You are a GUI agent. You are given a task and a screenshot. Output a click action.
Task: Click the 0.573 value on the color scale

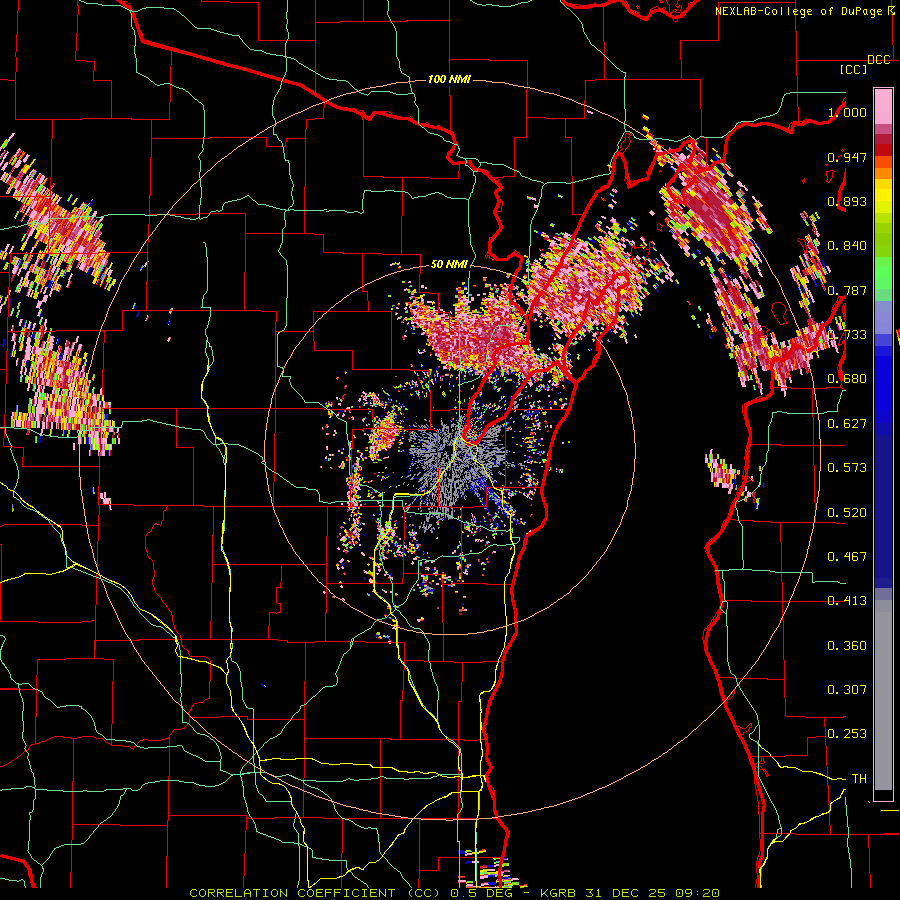point(847,468)
